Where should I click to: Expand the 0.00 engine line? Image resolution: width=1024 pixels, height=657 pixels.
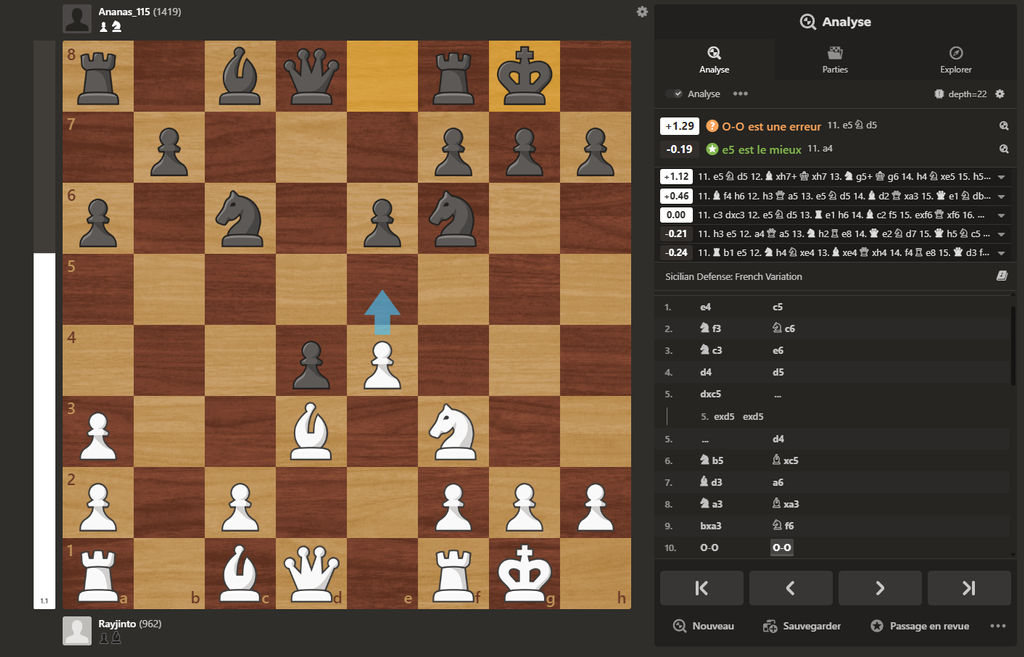(1001, 215)
